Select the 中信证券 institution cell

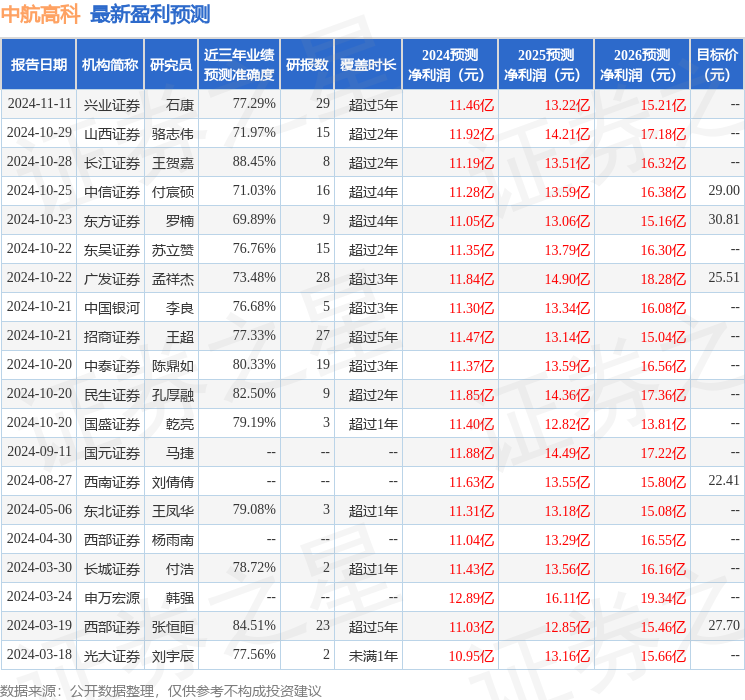point(112,192)
